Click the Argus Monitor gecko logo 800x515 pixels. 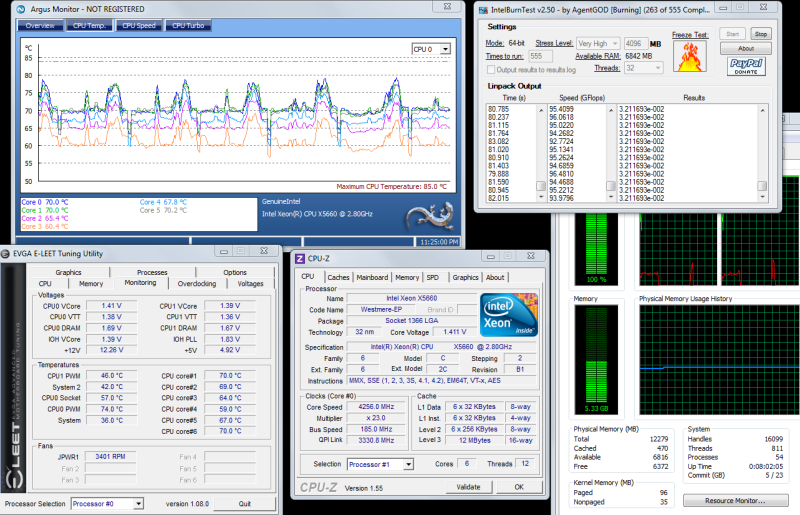point(430,215)
